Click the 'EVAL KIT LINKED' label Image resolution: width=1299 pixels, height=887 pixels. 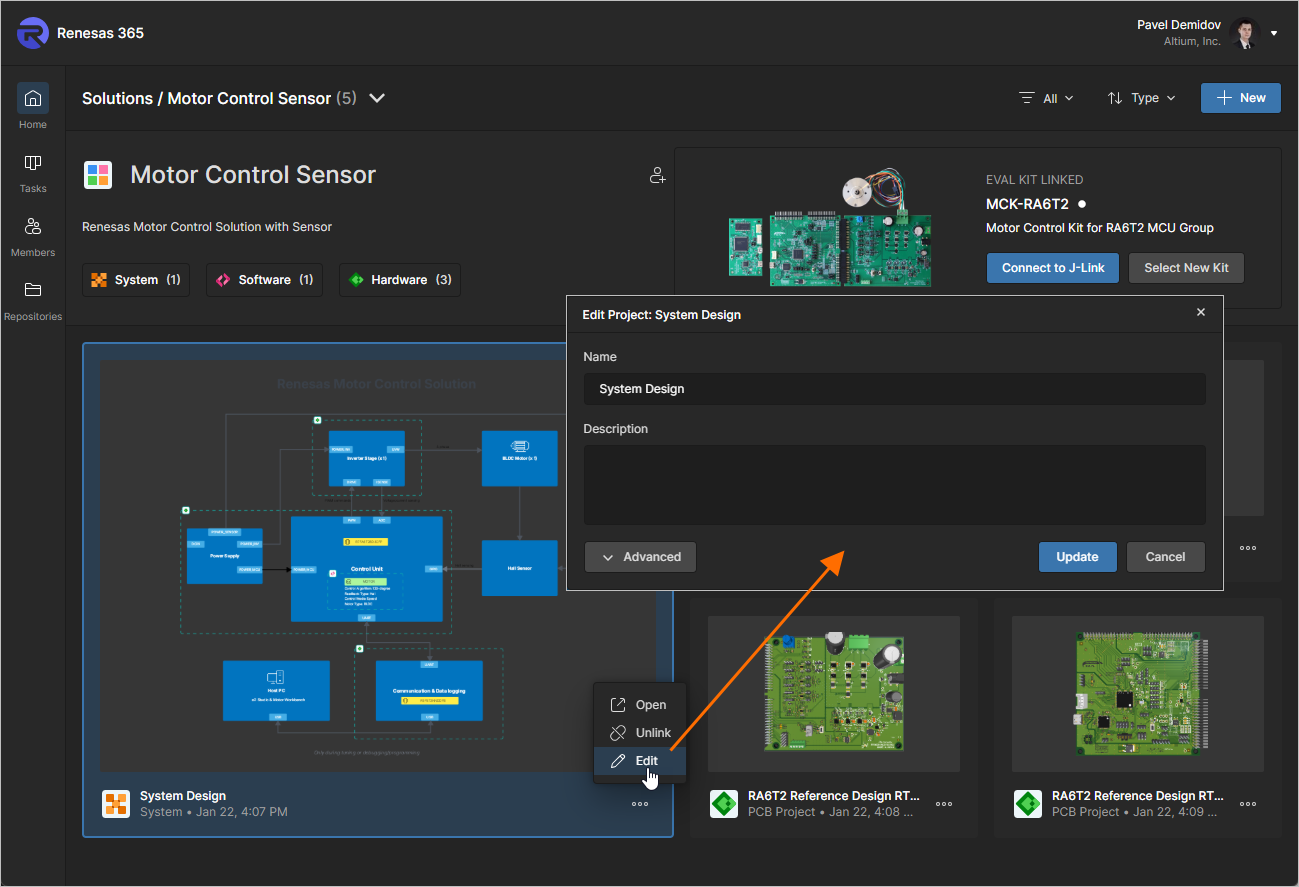[x=1034, y=180]
